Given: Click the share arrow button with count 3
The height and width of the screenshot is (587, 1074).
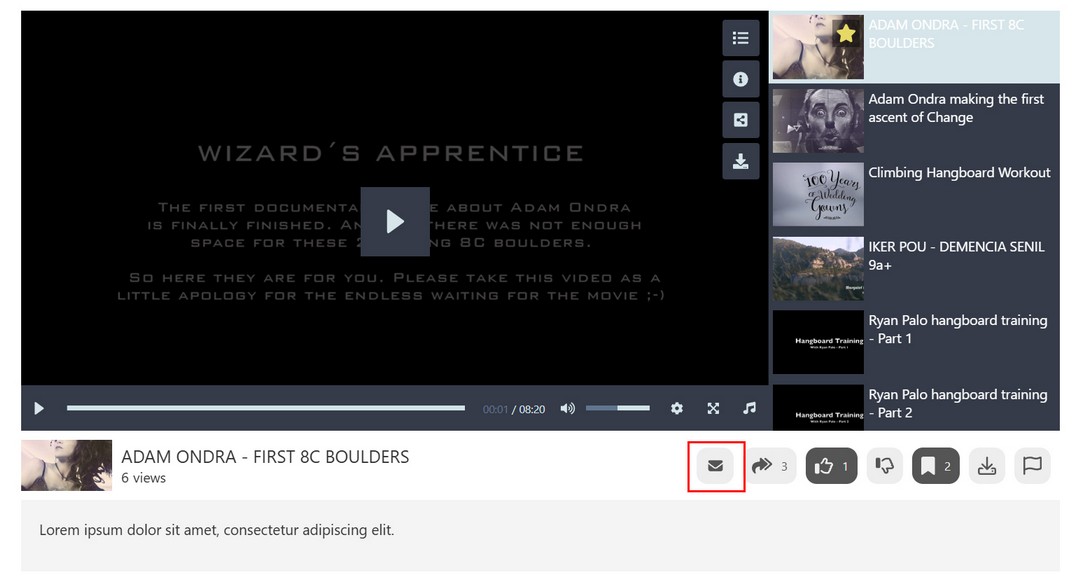Looking at the screenshot, I should pyautogui.click(x=771, y=466).
